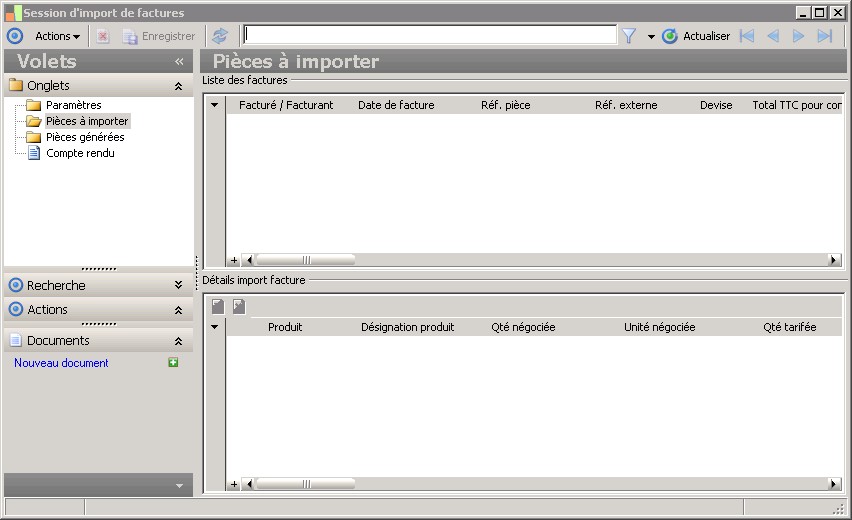Click the first icon in Détails import toolbar
852x520 pixels.
click(218, 307)
